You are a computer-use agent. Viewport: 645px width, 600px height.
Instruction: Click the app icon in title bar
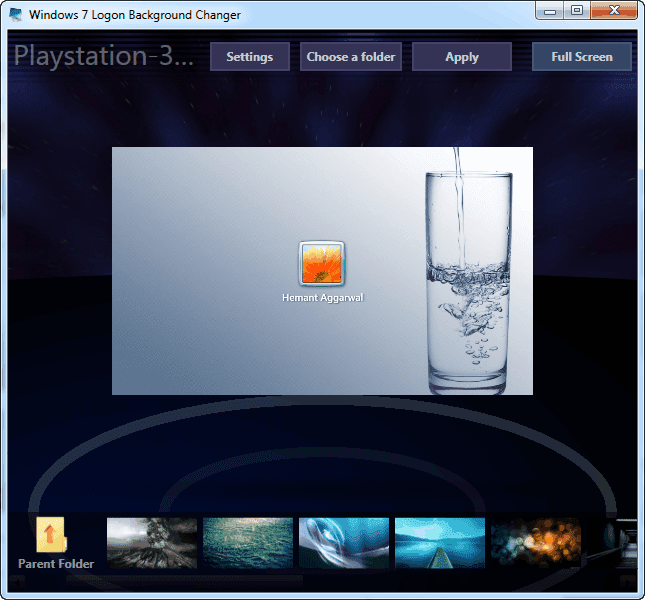pyautogui.click(x=16, y=14)
